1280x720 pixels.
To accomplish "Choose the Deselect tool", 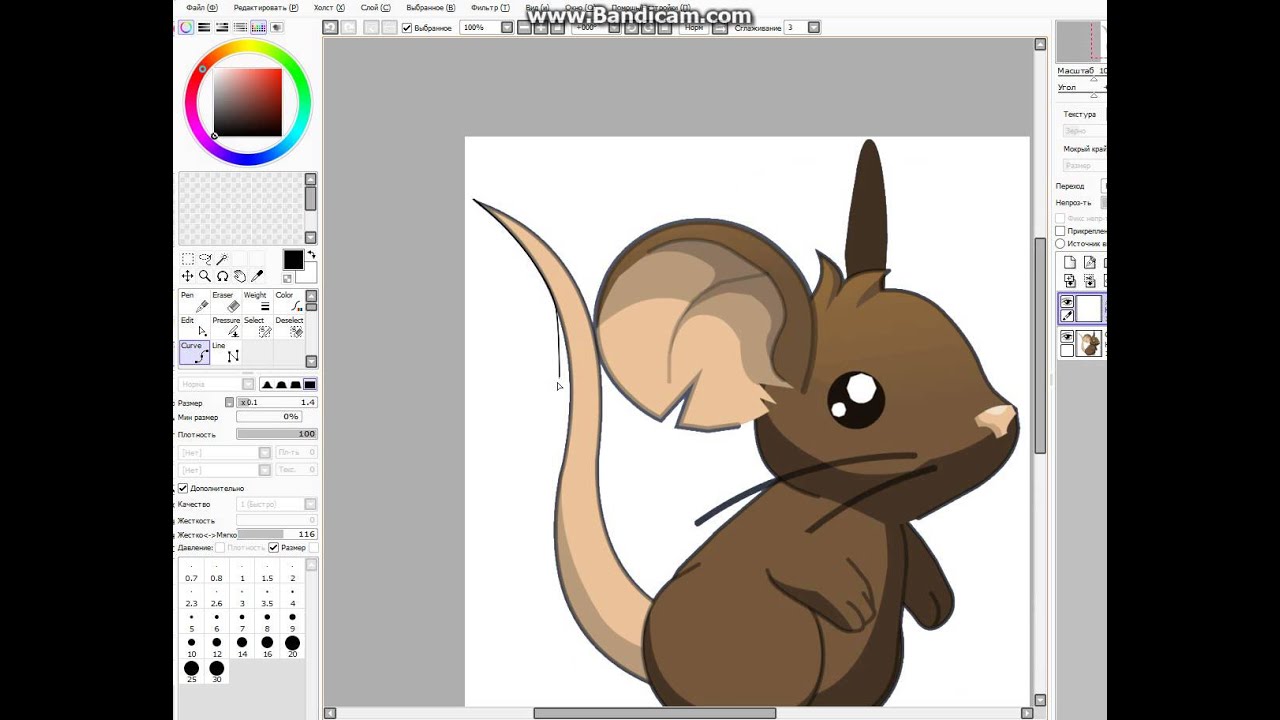I will point(288,327).
